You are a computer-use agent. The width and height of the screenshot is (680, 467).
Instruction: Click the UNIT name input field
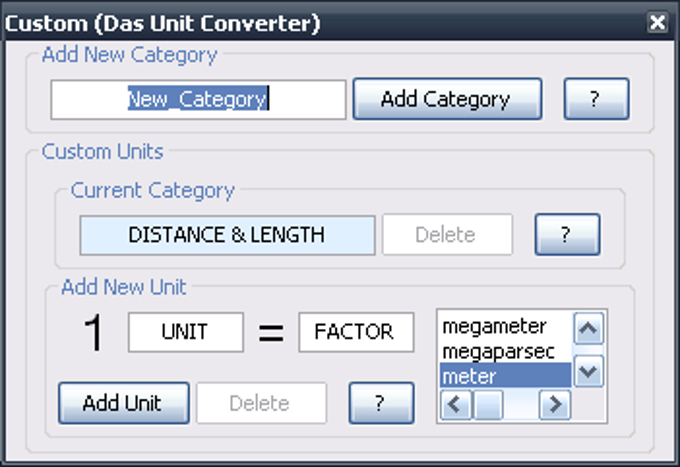coord(185,333)
